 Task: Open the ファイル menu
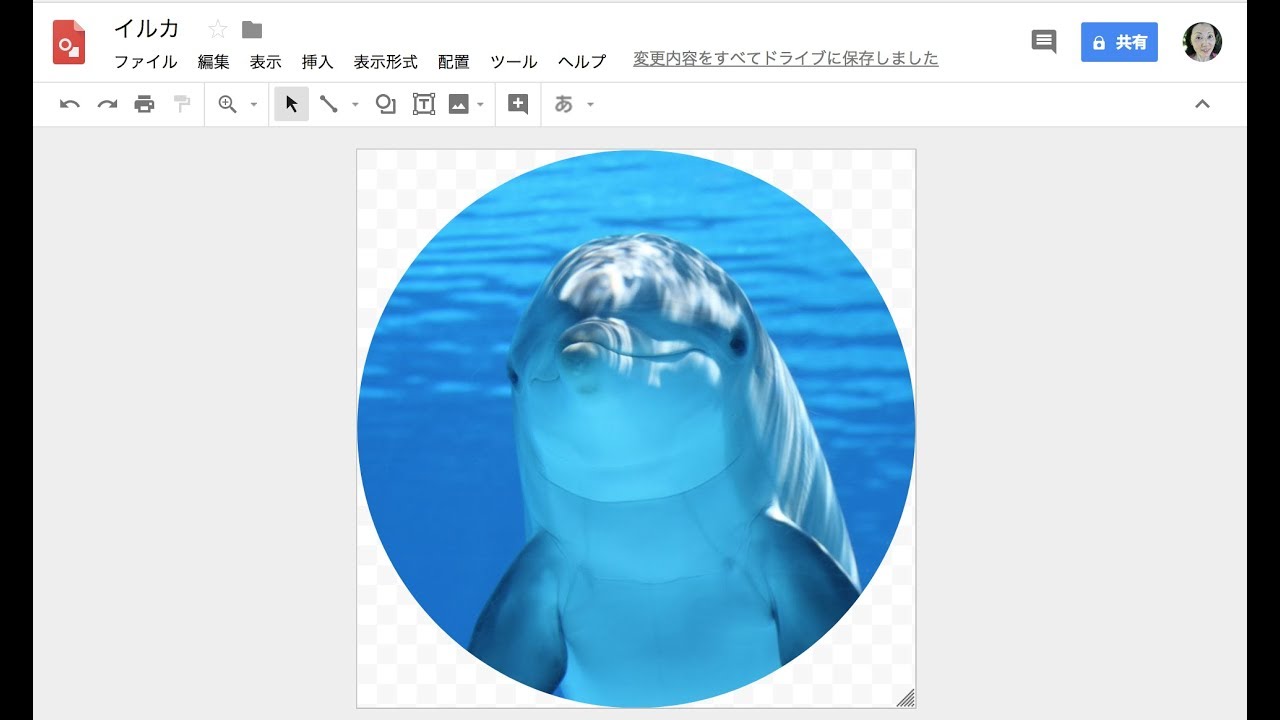pyautogui.click(x=145, y=62)
